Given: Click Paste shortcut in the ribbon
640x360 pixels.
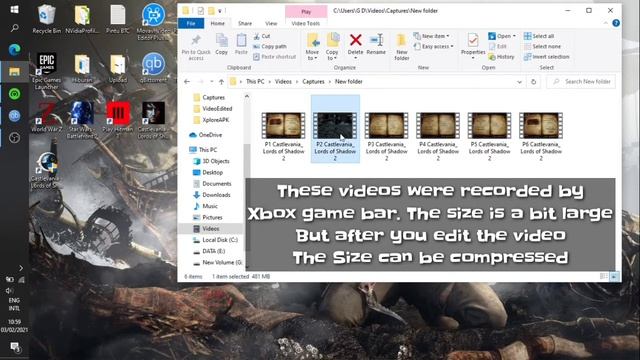Looking at the screenshot, I should click(x=274, y=57).
